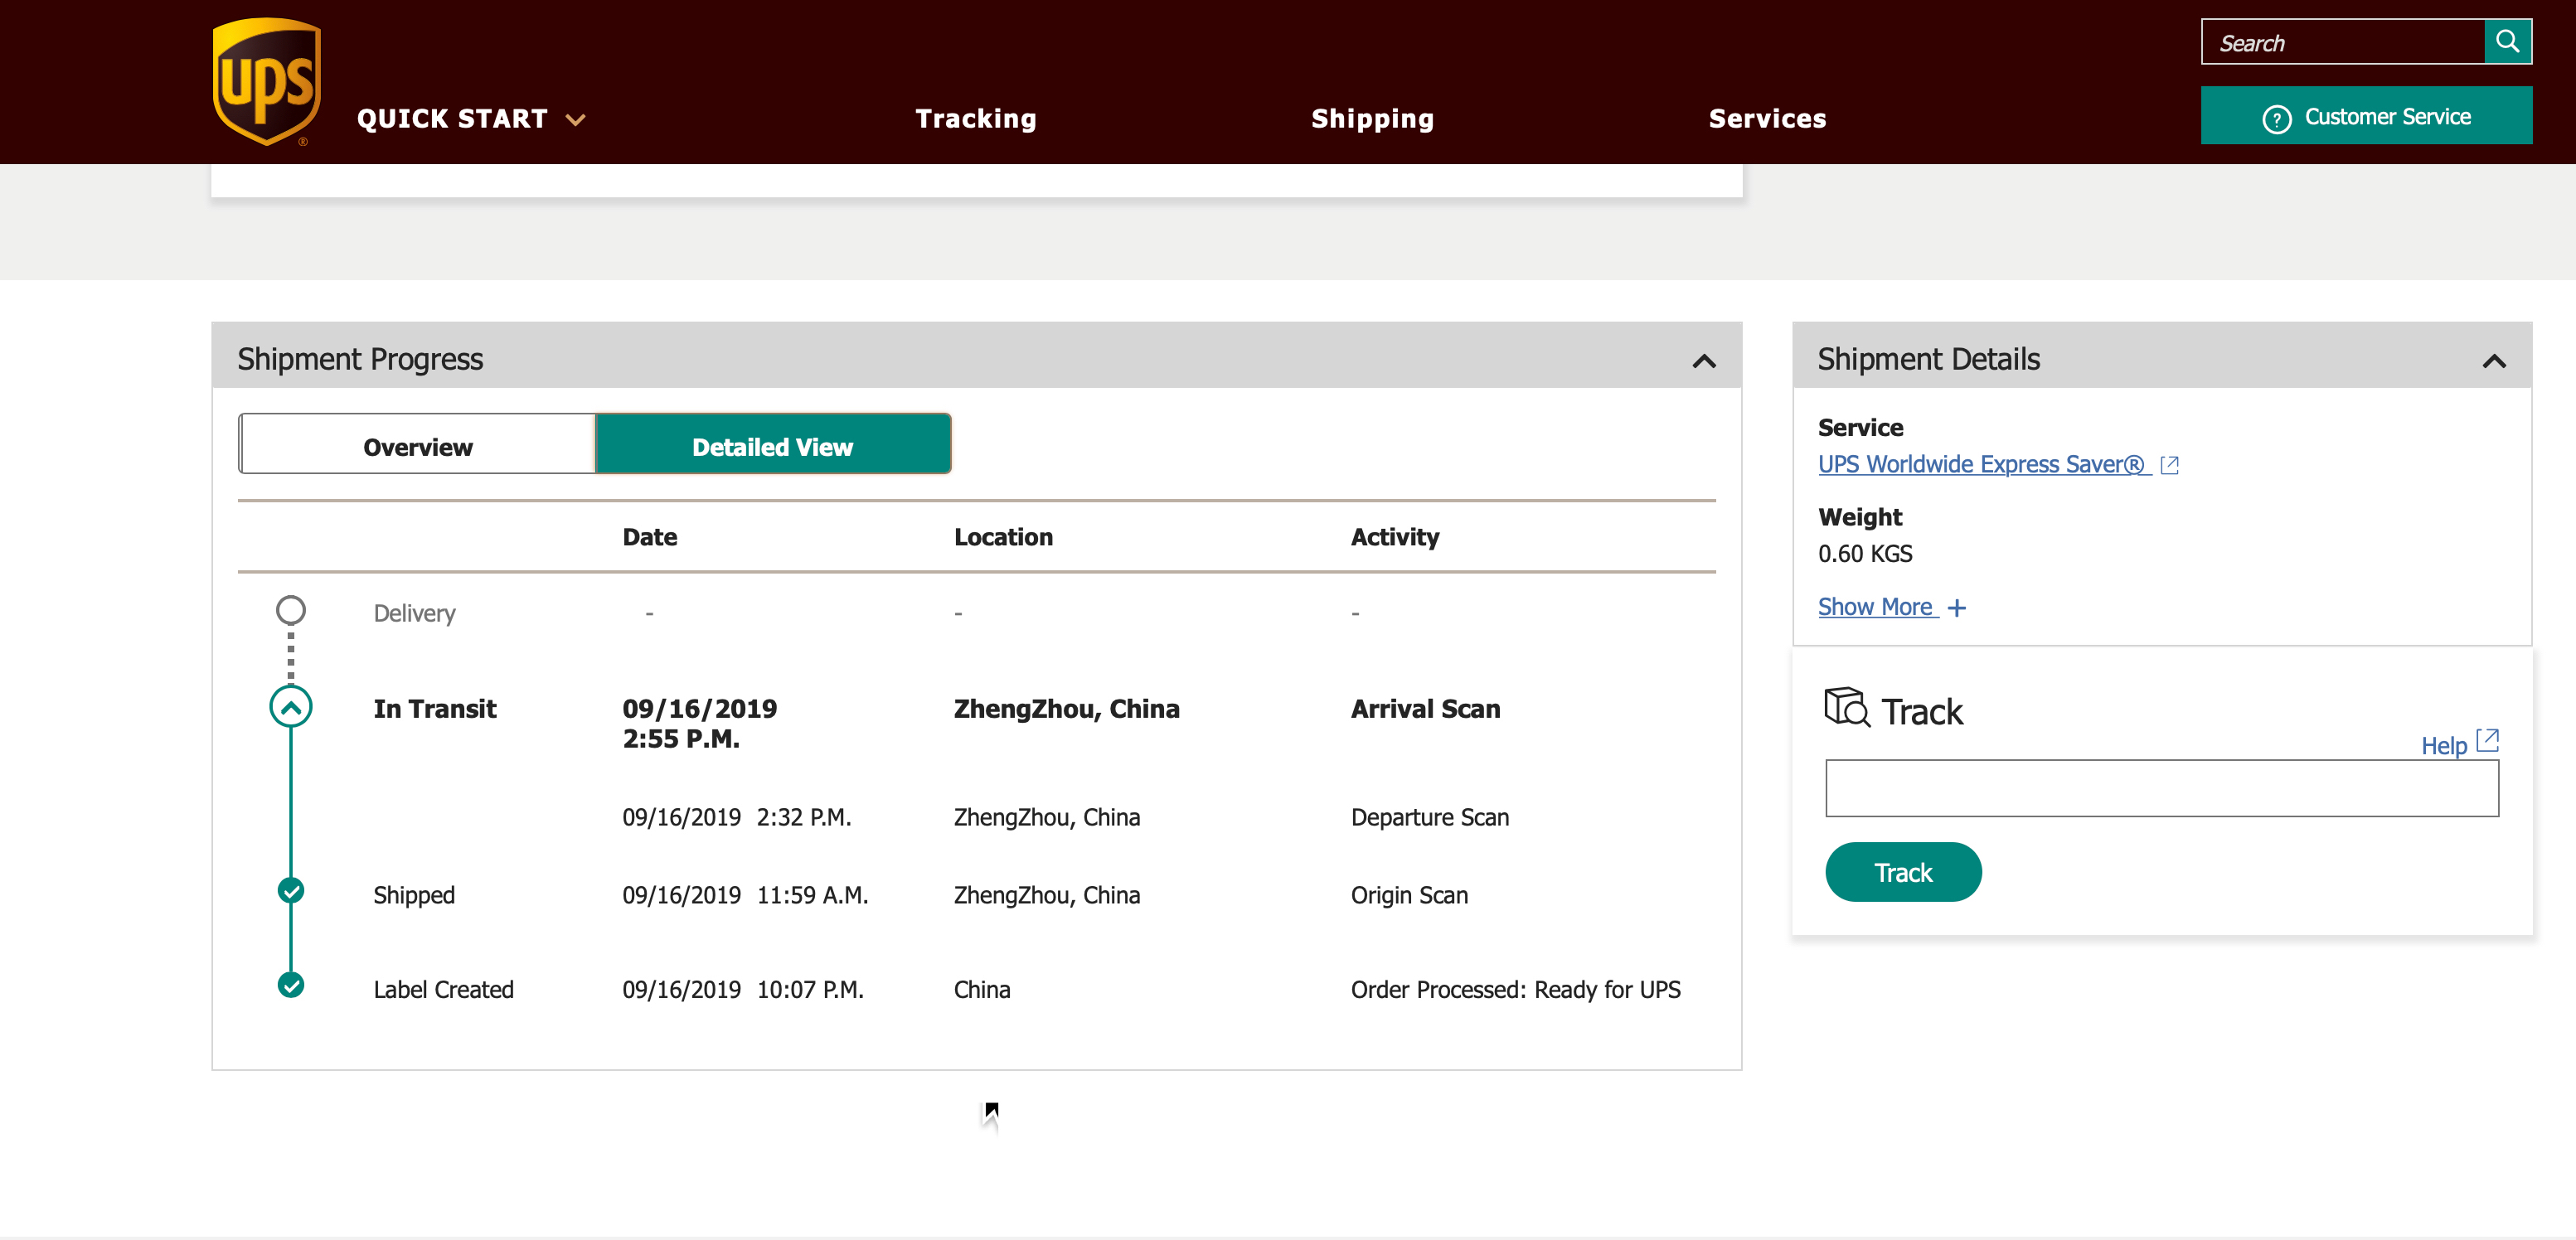2576x1240 pixels.
Task: Click the 2:32 P.M. date entry
Action: [737, 817]
